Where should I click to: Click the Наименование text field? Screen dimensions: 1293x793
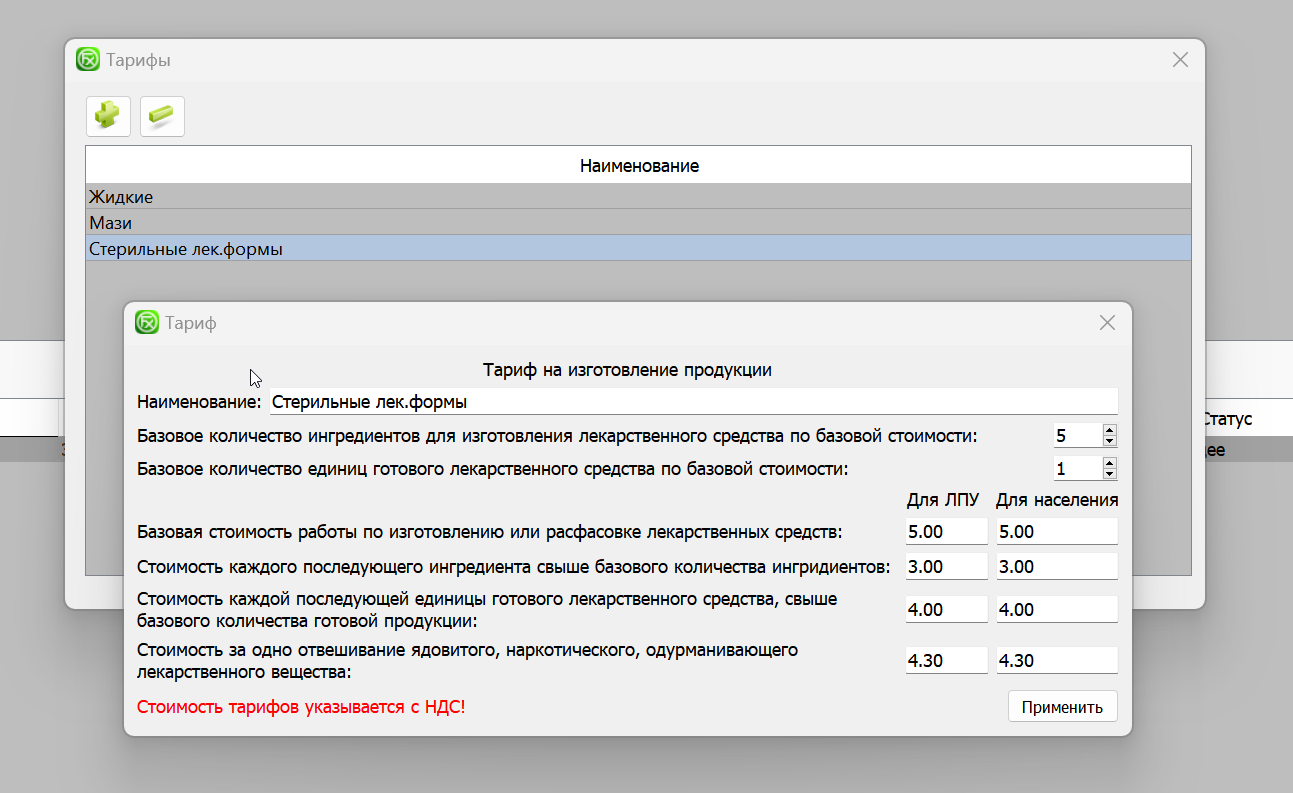point(692,402)
